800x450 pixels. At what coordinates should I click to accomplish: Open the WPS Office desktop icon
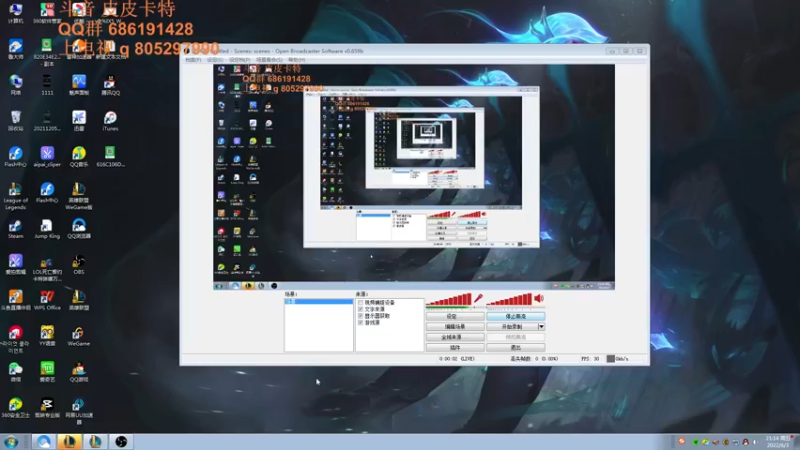(47, 301)
